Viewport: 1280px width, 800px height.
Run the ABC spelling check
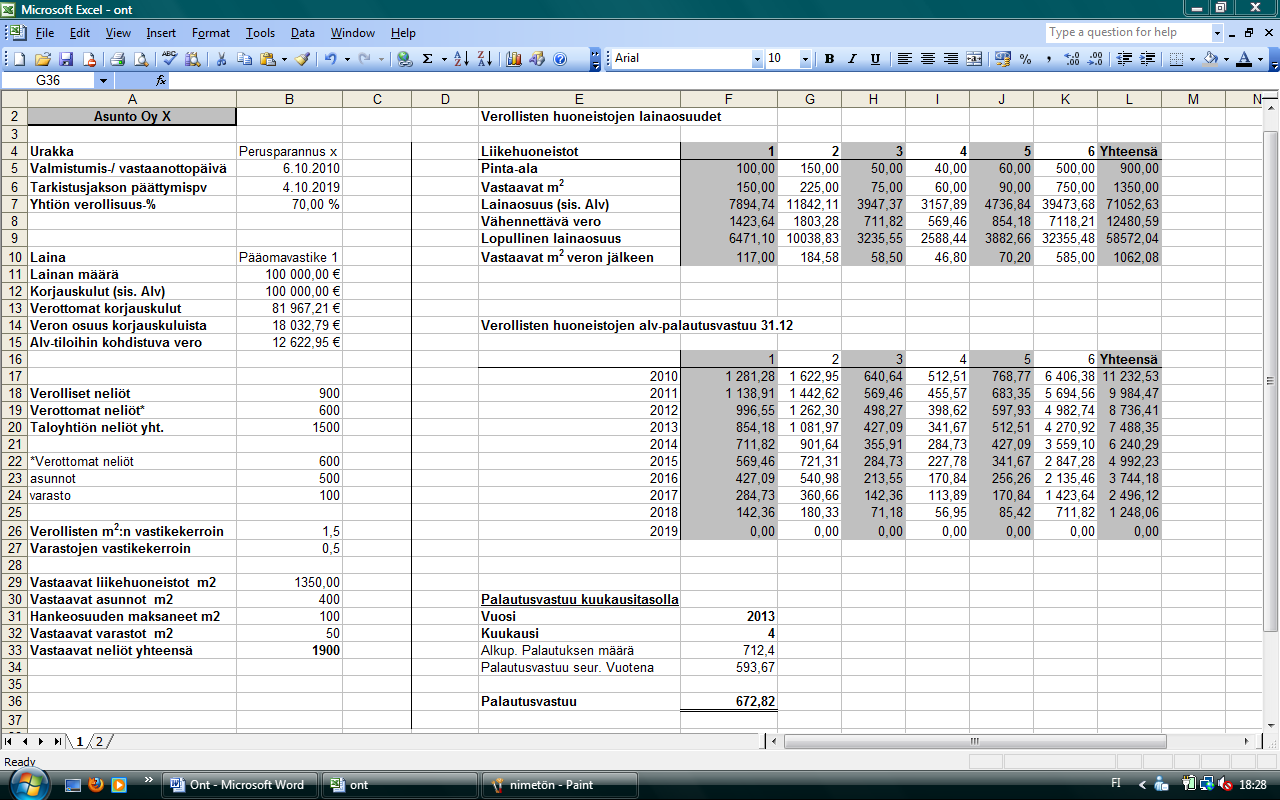(169, 59)
